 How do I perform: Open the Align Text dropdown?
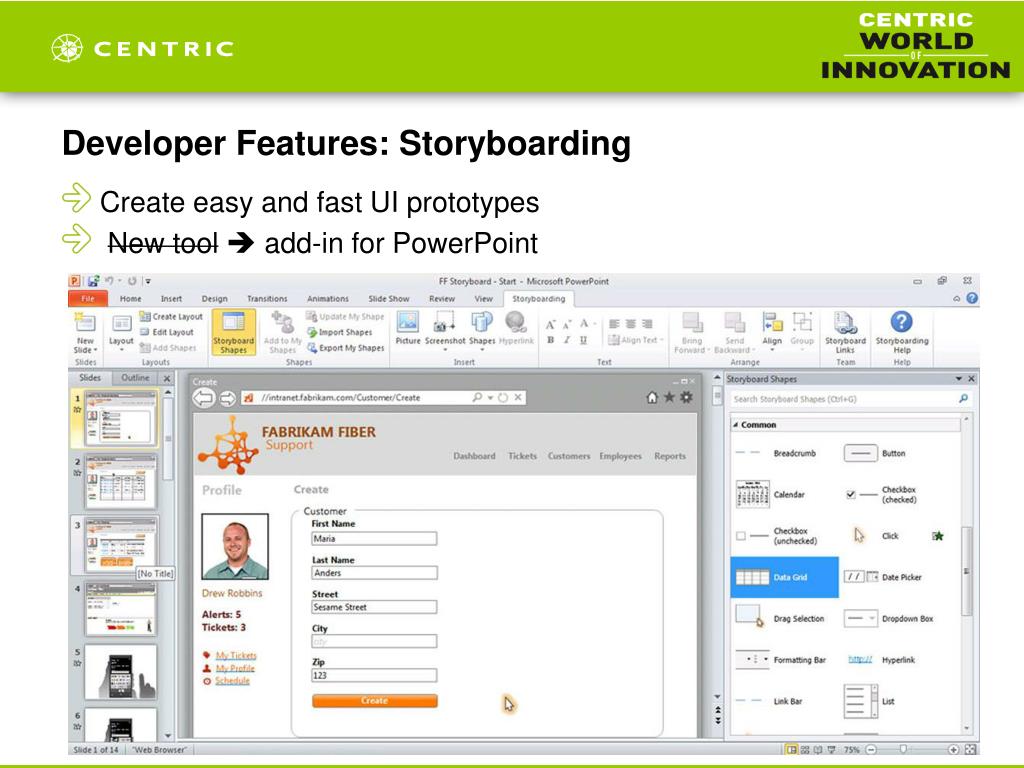(x=635, y=340)
